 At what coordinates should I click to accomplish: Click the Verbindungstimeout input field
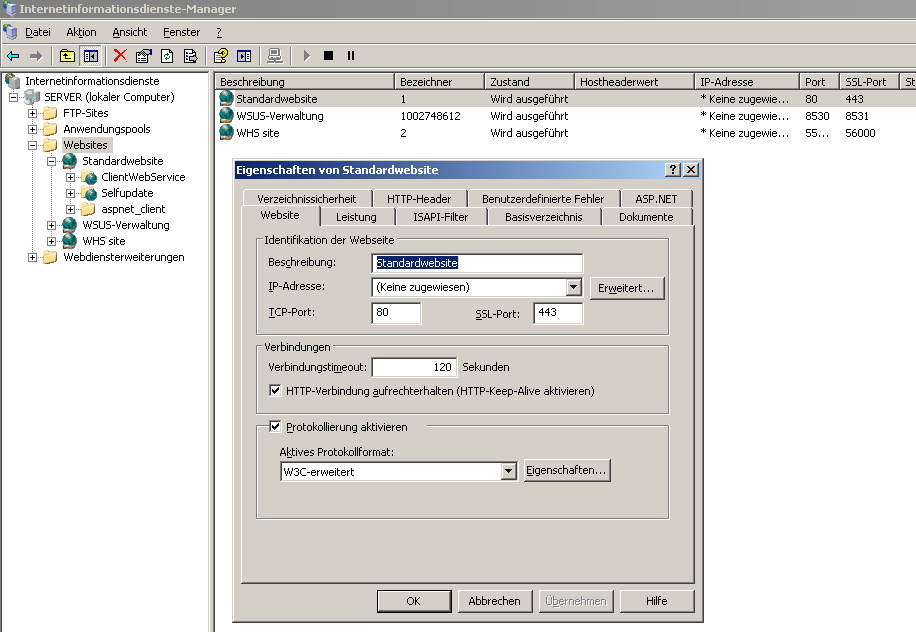pyautogui.click(x=414, y=367)
